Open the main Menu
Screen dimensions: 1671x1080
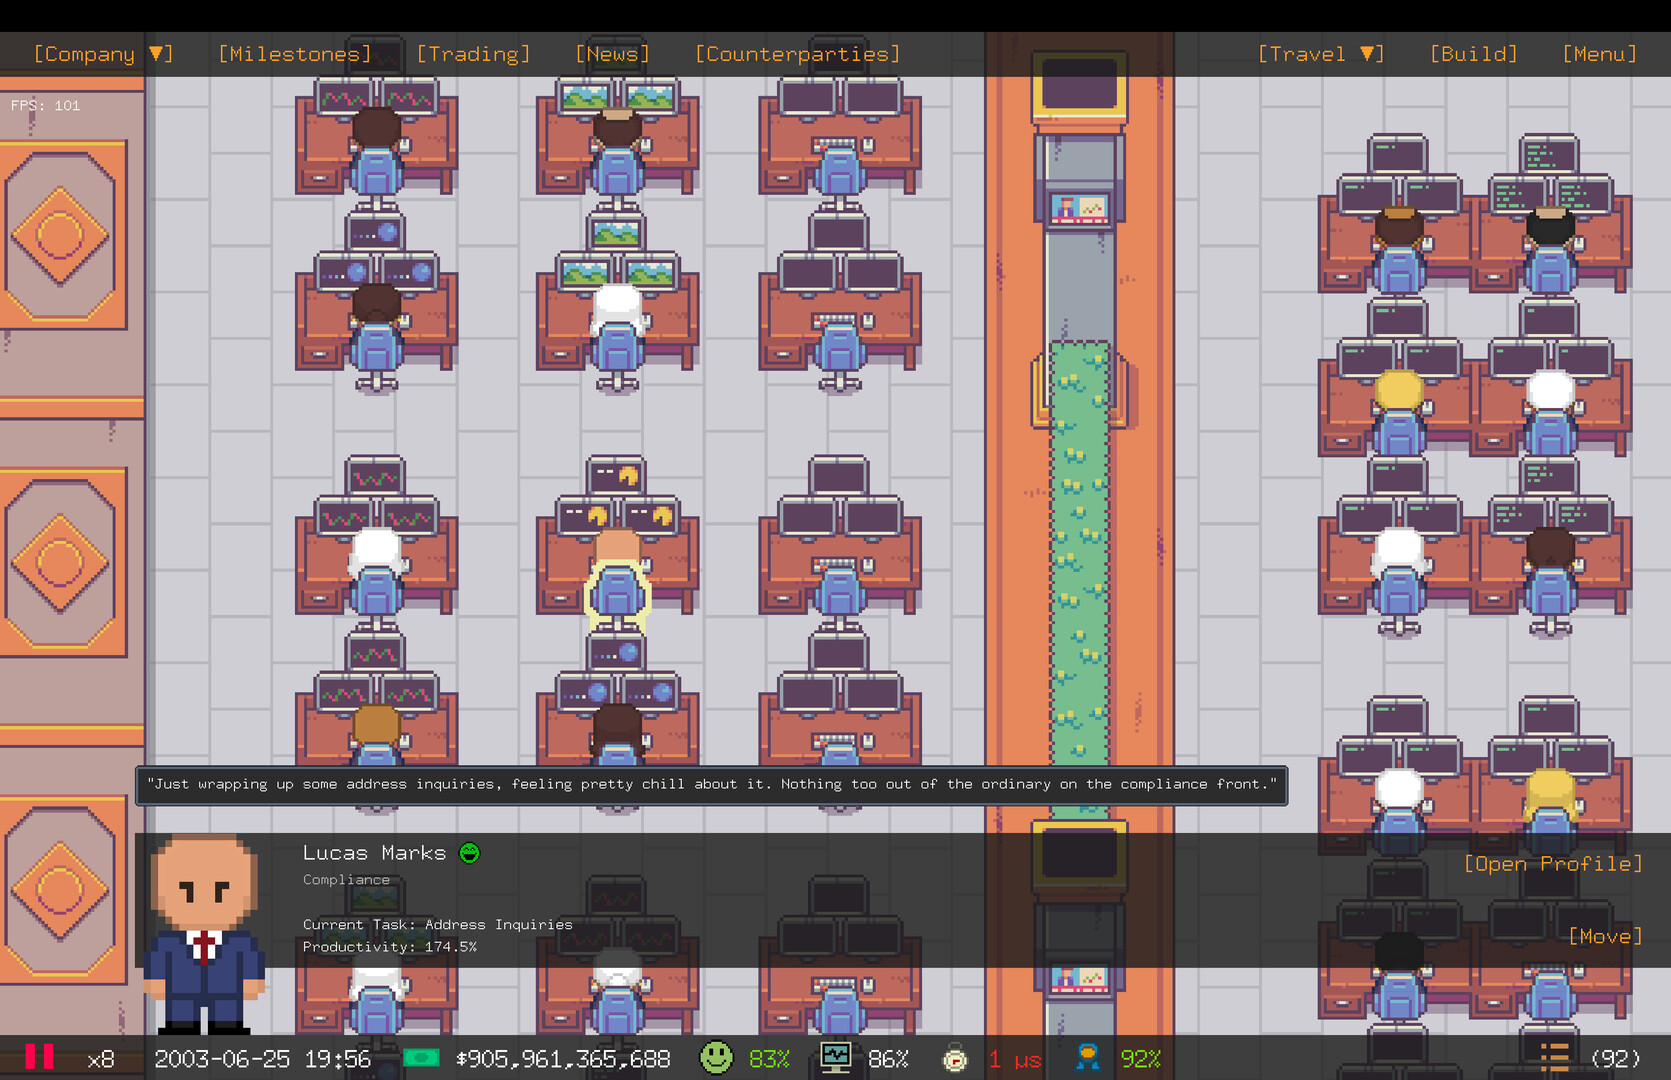(1599, 54)
